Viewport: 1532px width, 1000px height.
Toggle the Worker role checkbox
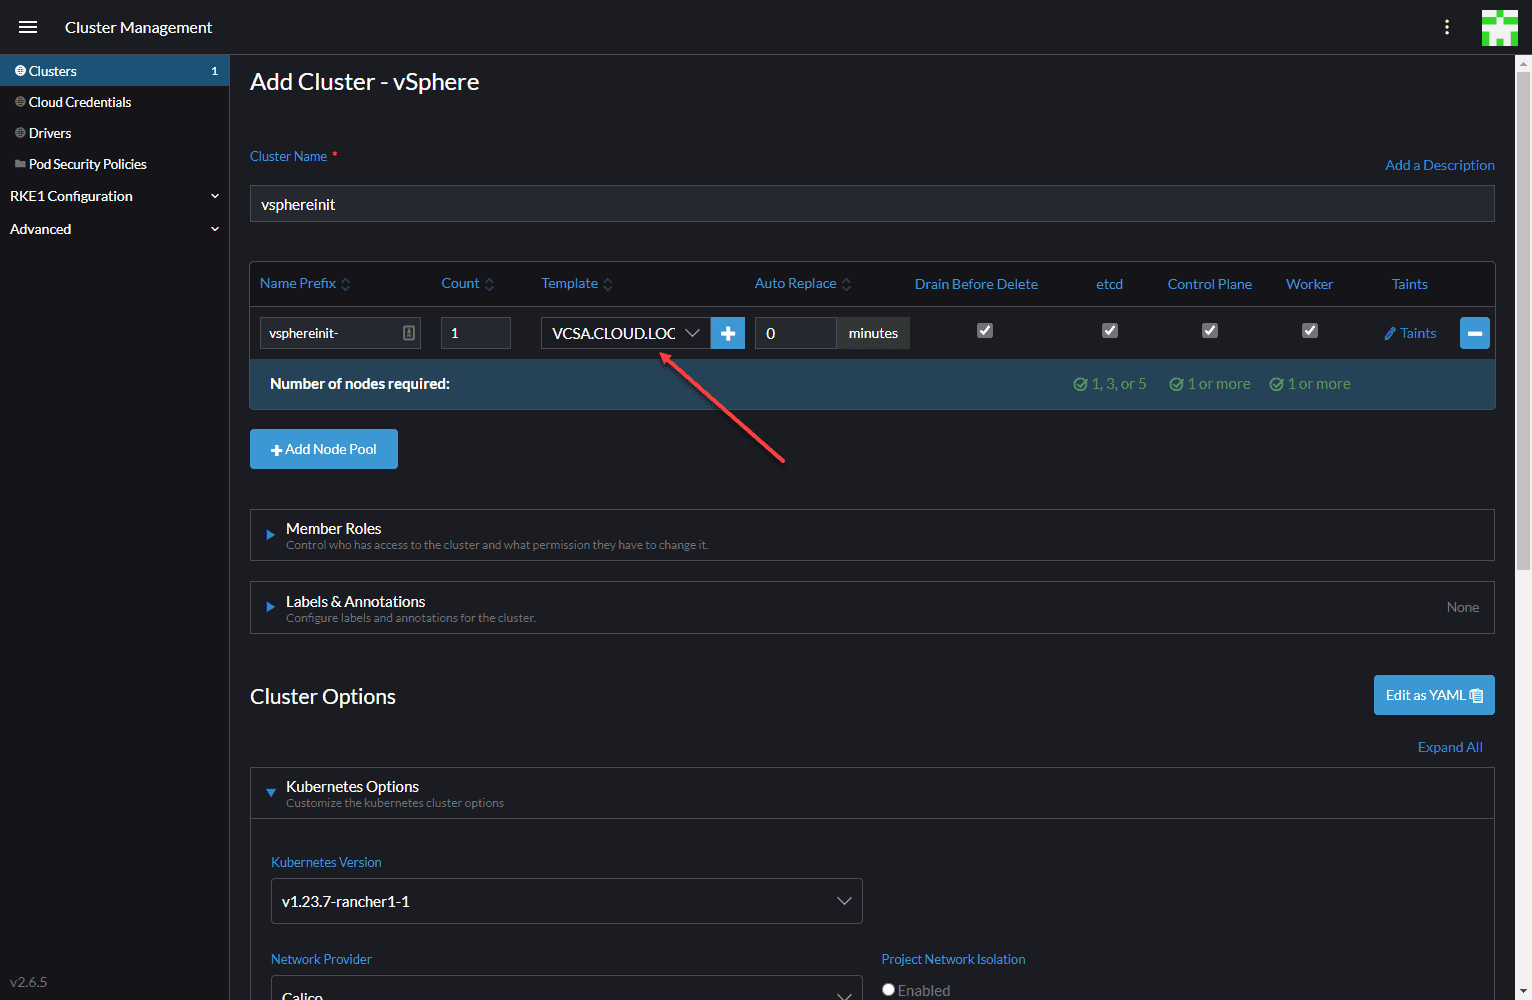(x=1310, y=330)
